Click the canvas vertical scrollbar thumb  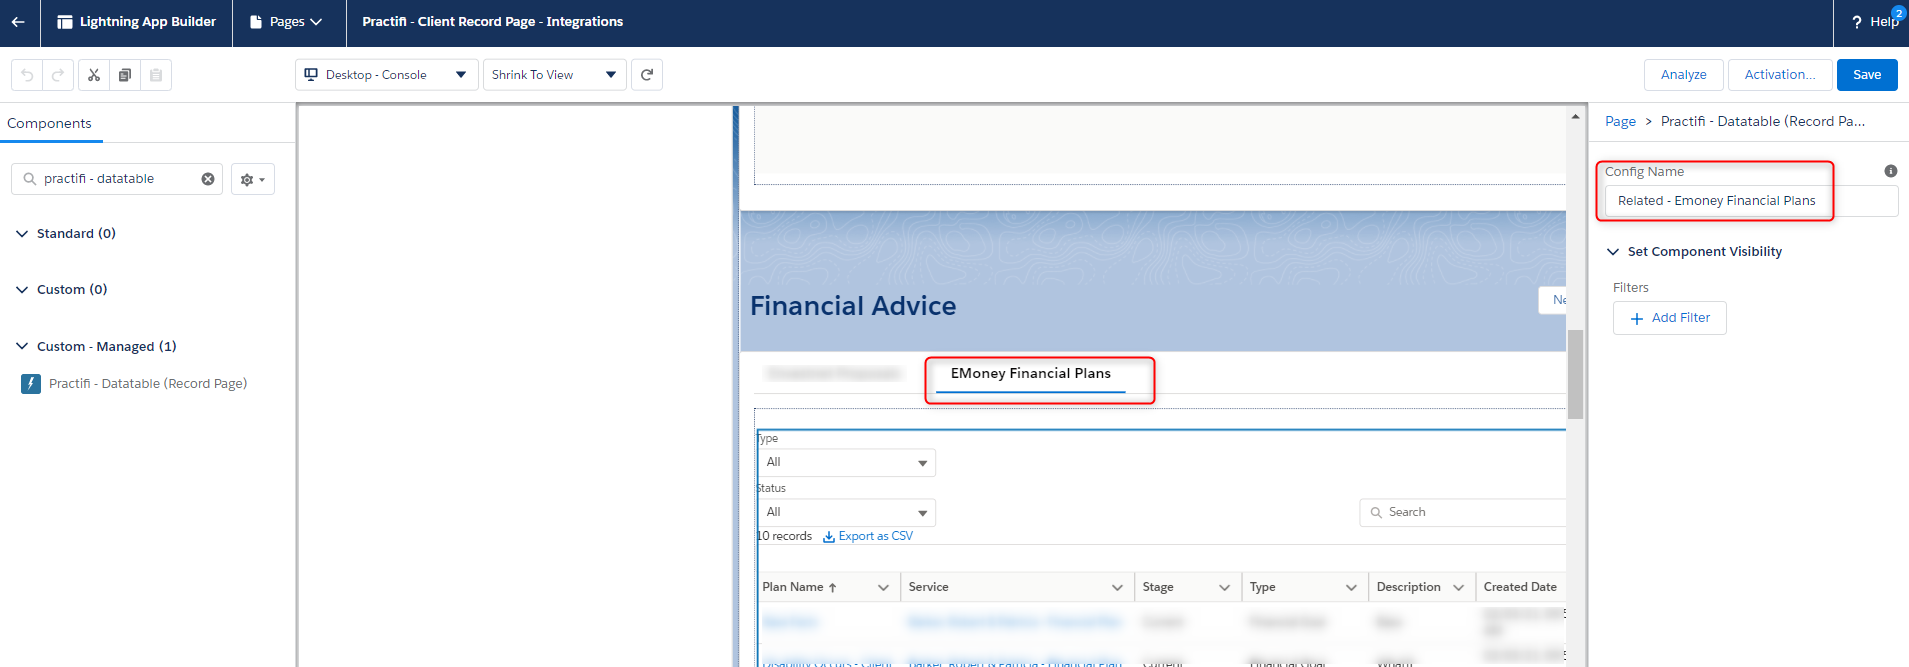(x=1575, y=374)
